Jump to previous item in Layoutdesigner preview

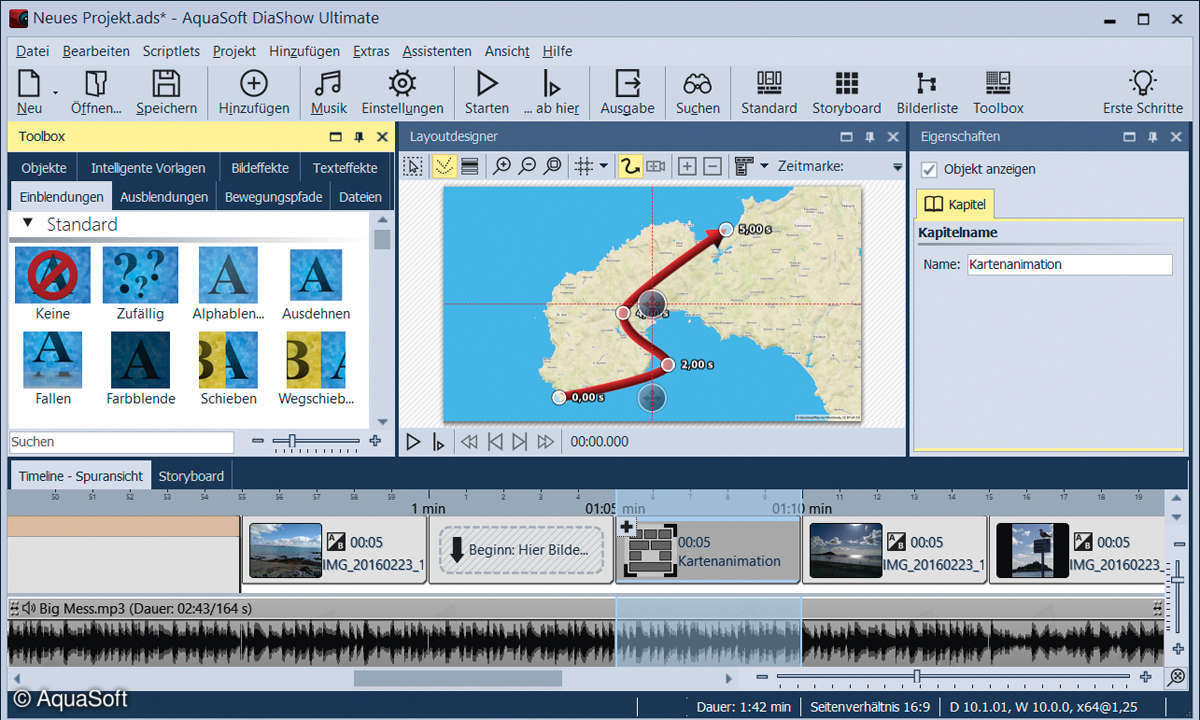click(x=494, y=441)
